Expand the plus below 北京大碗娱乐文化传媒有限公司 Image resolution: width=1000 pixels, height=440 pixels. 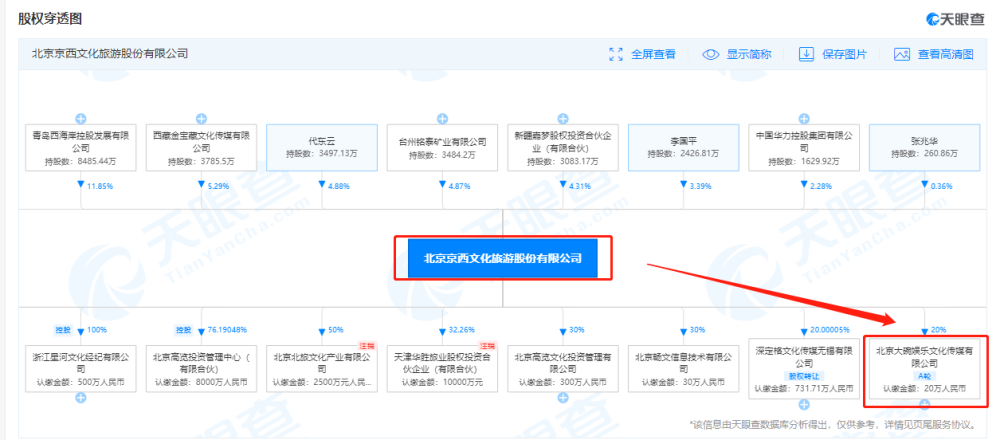[x=923, y=403]
